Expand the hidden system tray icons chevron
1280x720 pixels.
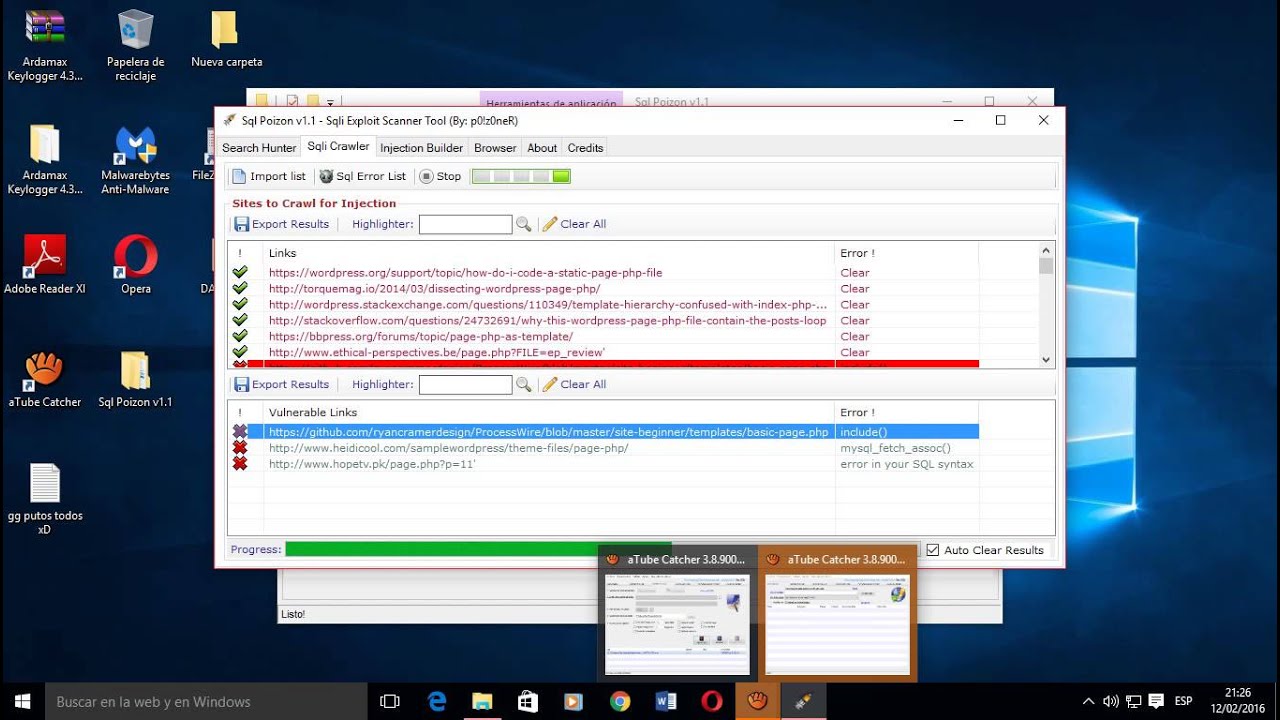1089,701
